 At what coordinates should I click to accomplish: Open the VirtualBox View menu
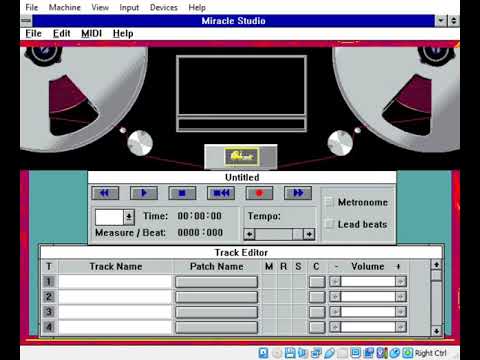[100, 7]
